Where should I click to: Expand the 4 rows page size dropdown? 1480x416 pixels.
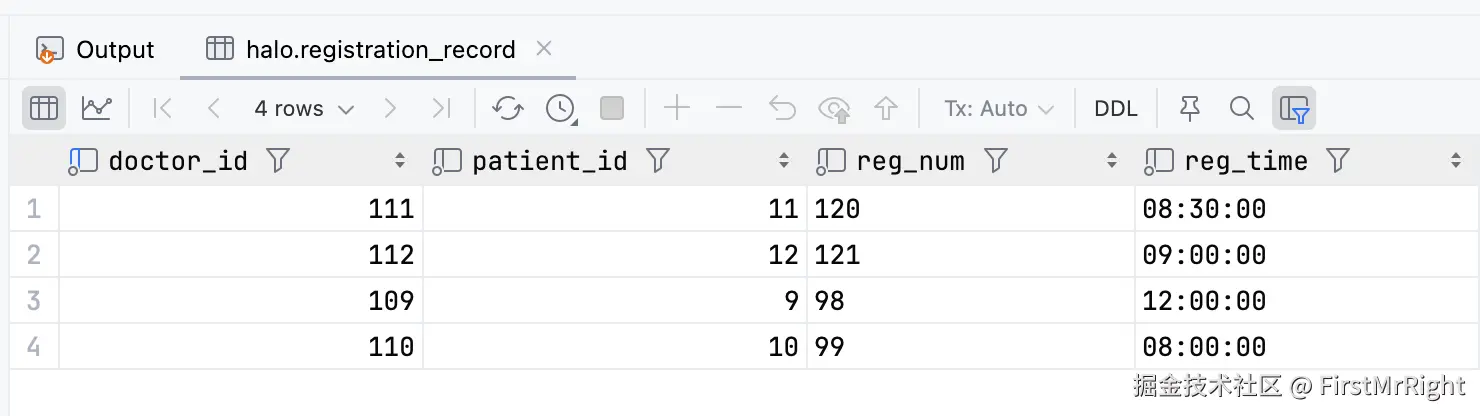point(304,108)
